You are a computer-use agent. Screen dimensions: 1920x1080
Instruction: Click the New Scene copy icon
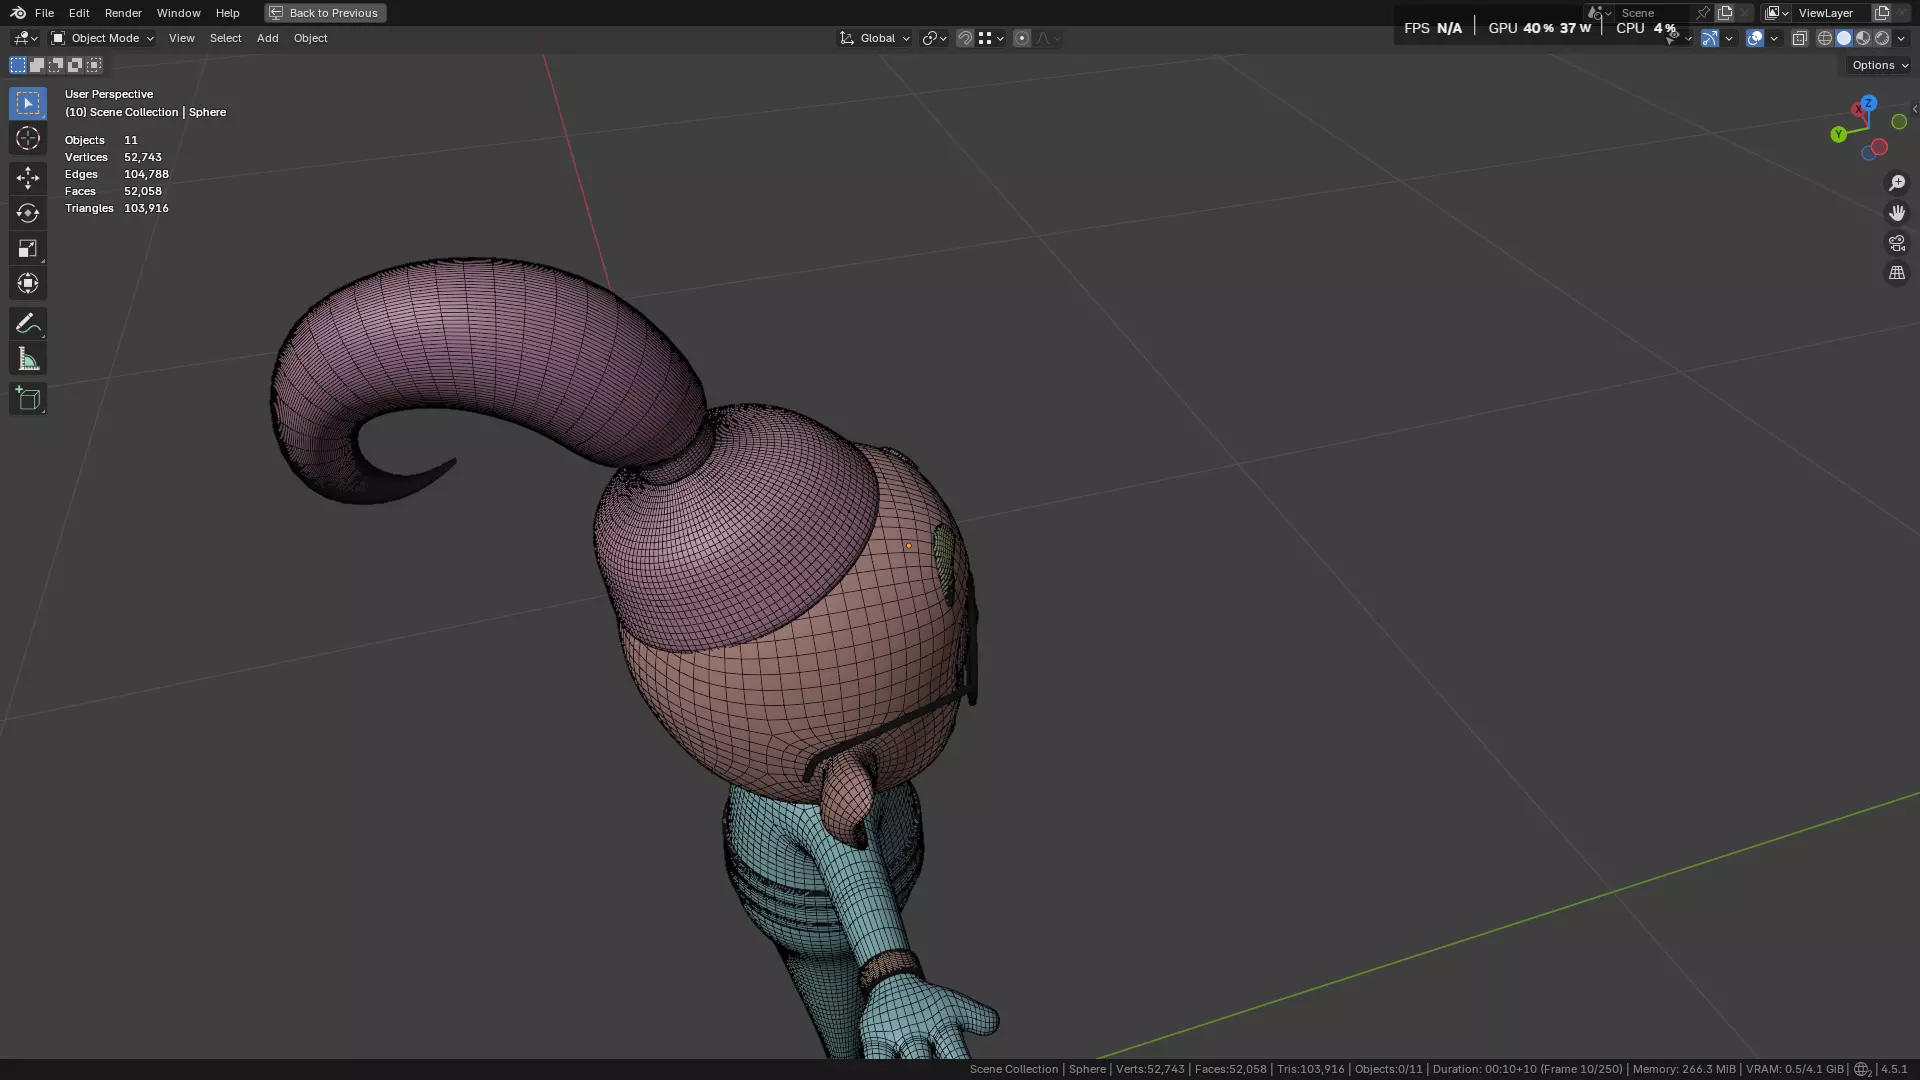1725,13
